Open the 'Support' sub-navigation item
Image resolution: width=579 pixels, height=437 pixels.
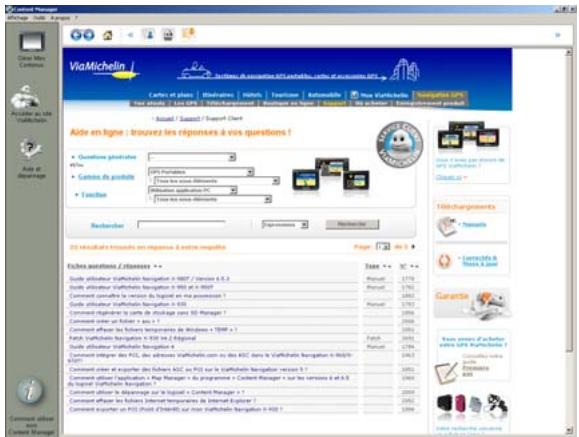click(x=334, y=103)
